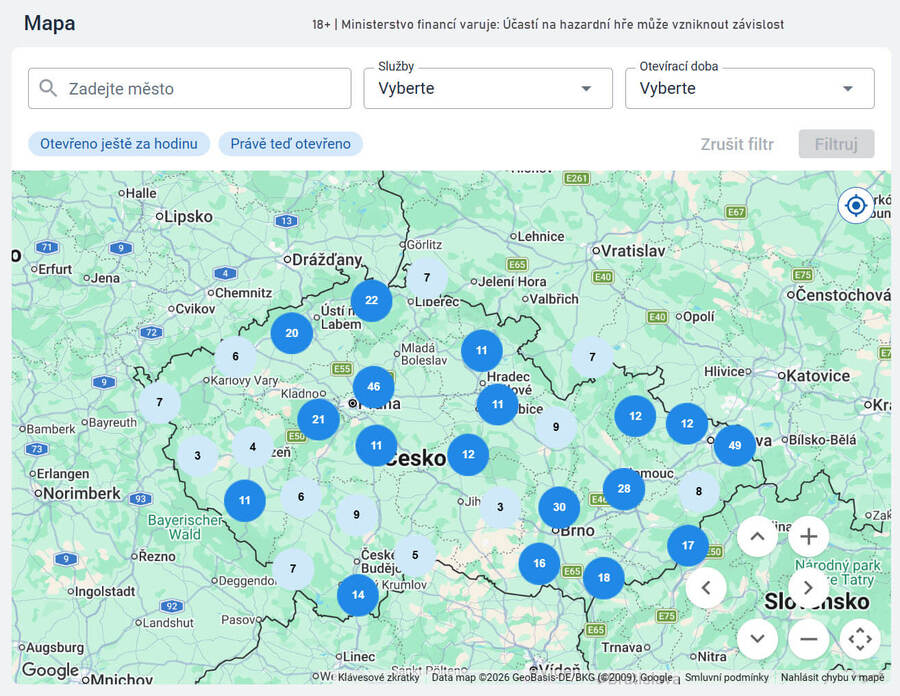Click the 'Slovensko' country label on the map

[817, 602]
